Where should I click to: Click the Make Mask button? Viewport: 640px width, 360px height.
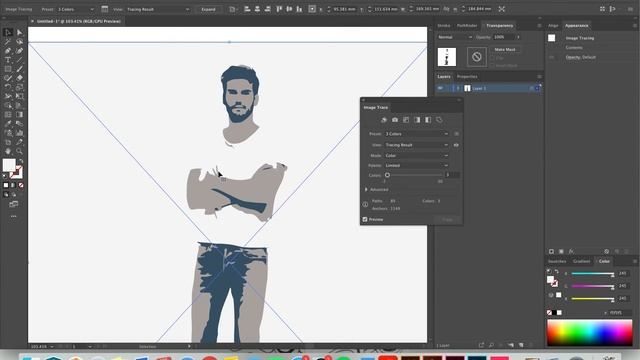pyautogui.click(x=505, y=49)
